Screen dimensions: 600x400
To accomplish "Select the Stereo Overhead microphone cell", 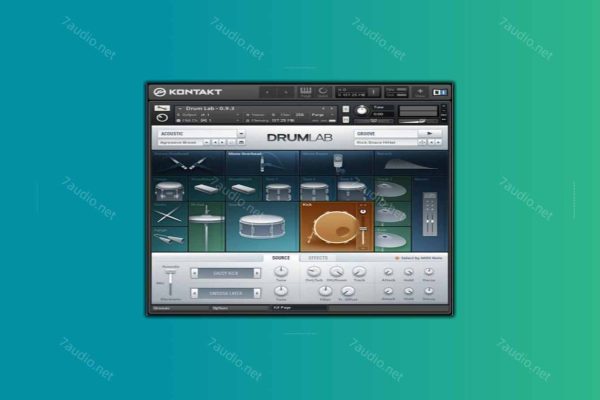I will 189,163.
